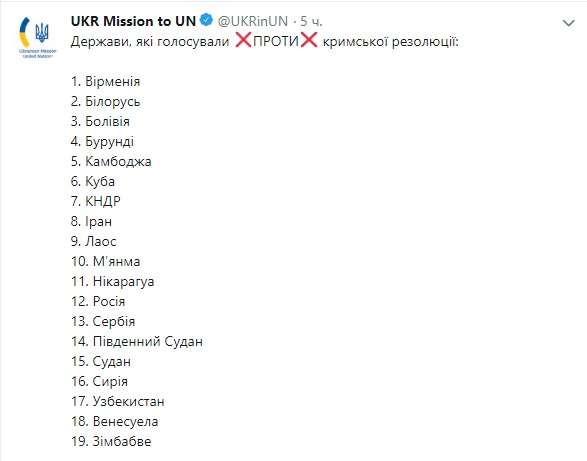Click the list entry Узбекистан

[x=118, y=401]
